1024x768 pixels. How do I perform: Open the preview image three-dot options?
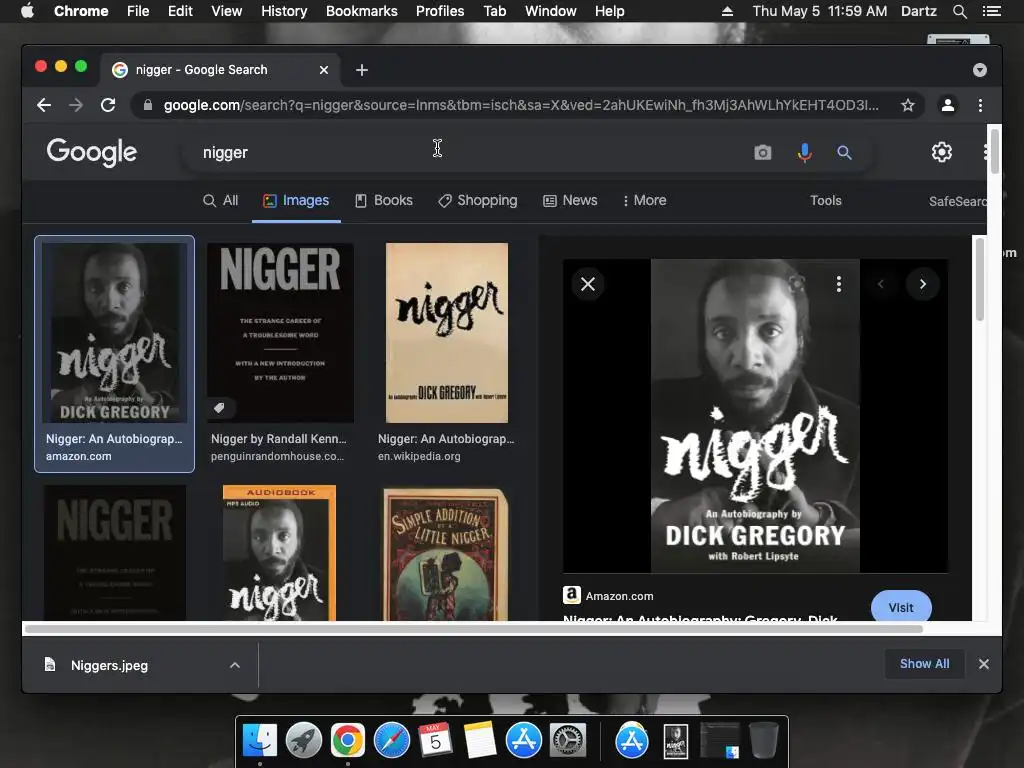pyautogui.click(x=839, y=284)
